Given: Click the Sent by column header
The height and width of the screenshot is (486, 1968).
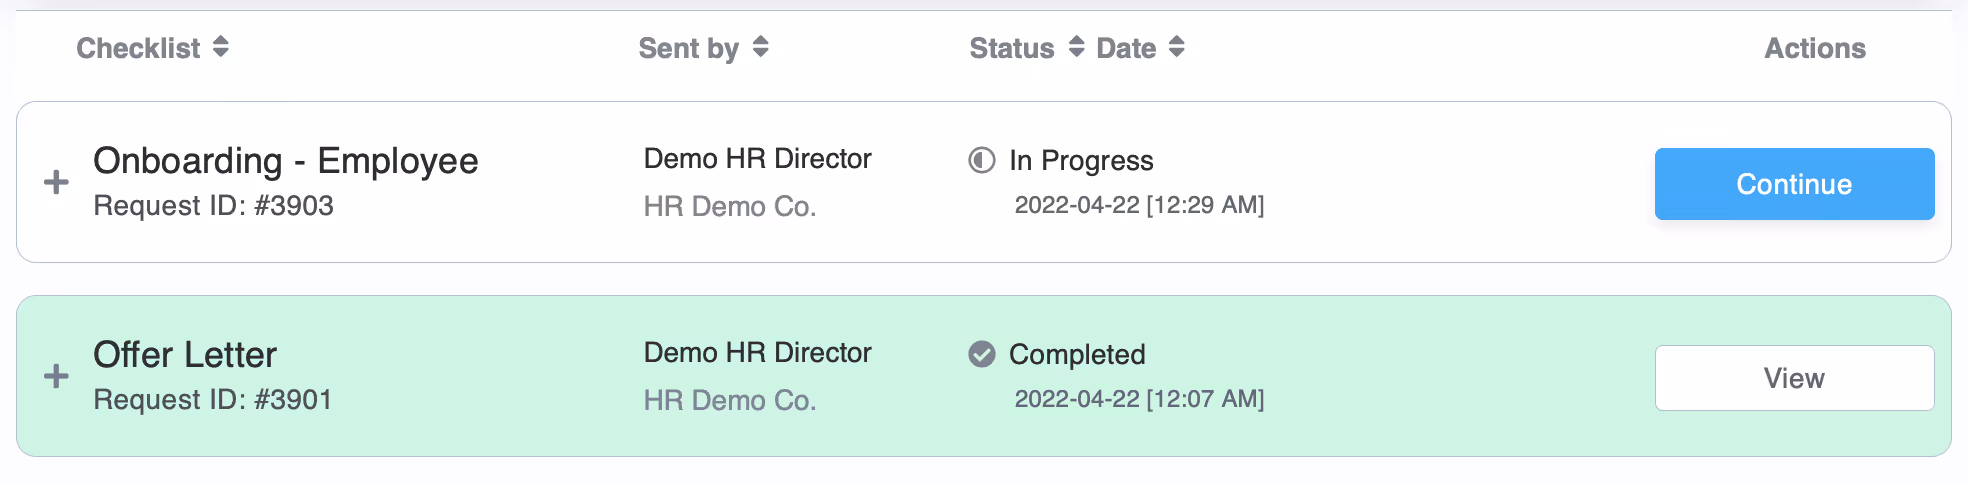Looking at the screenshot, I should [x=688, y=48].
